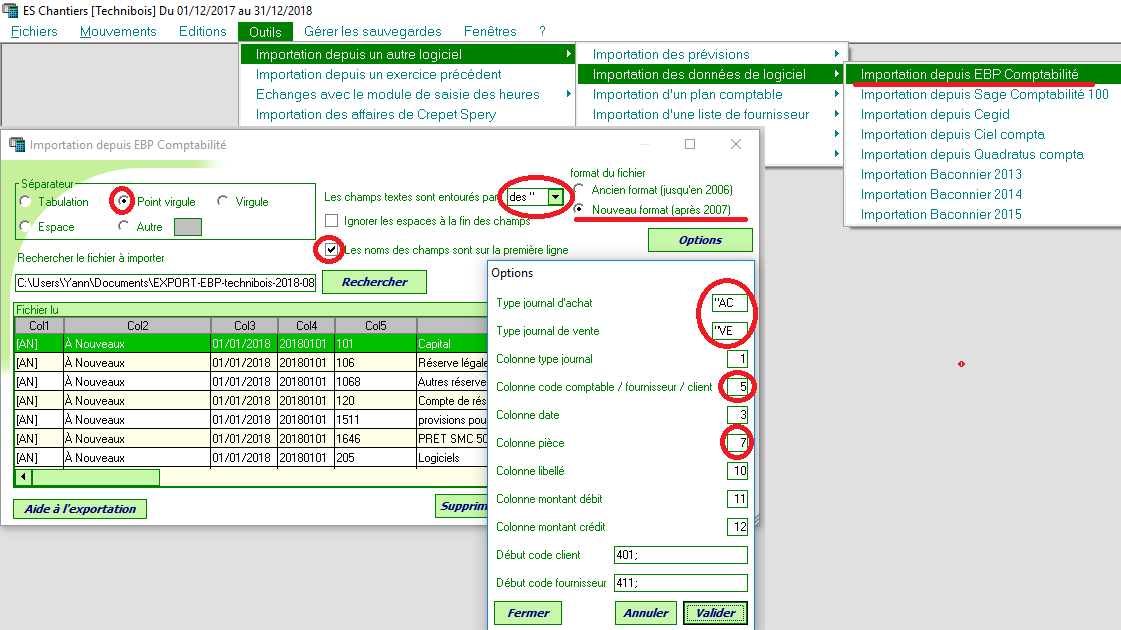This screenshot has height=630, width=1121.
Task: Click Colonne type journal field
Action: (737, 358)
